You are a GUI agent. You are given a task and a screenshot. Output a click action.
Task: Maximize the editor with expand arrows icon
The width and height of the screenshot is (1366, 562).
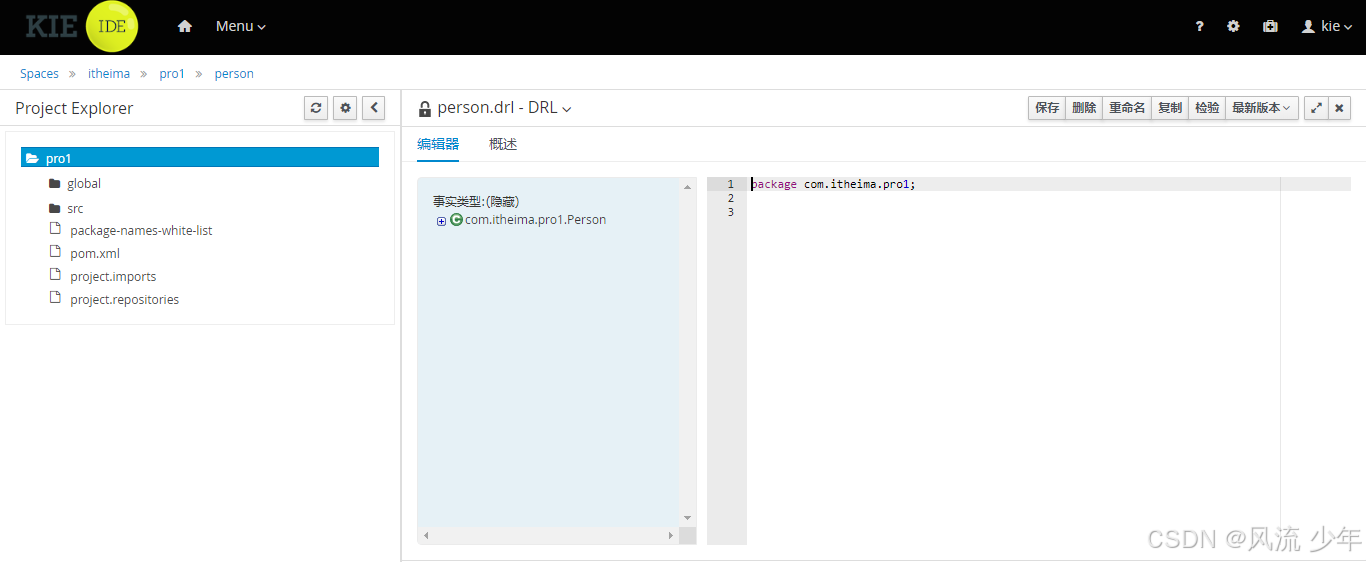coord(1316,108)
